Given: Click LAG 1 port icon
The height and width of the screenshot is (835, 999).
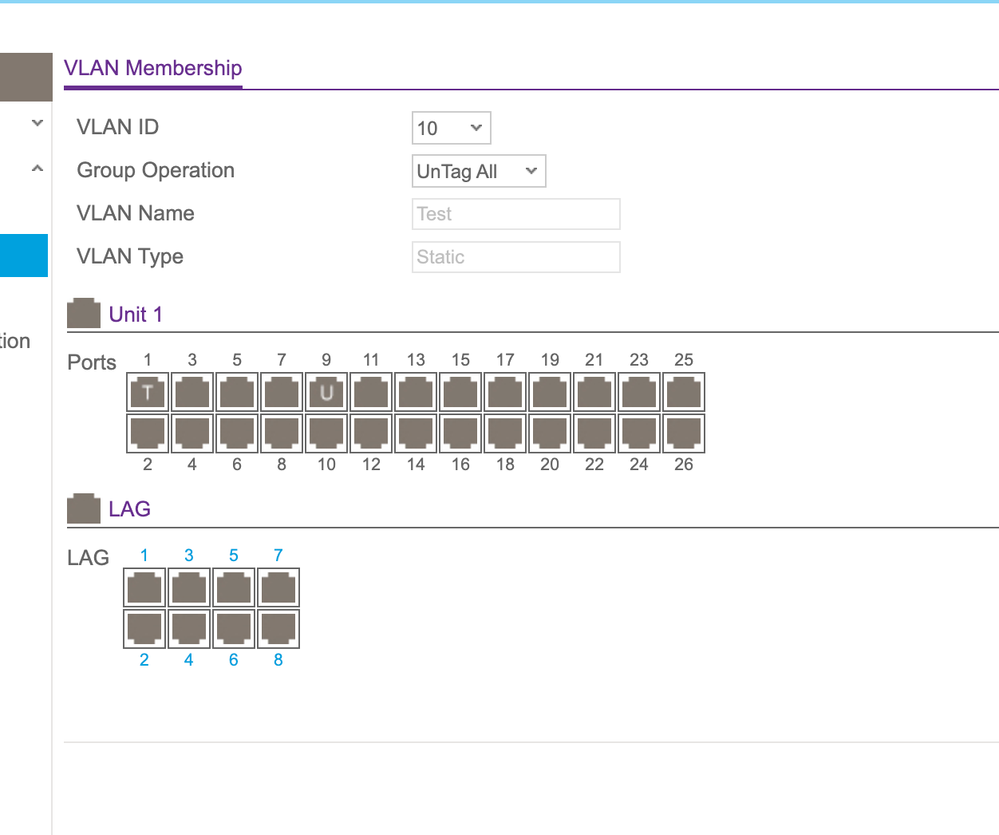Looking at the screenshot, I should coord(144,588).
